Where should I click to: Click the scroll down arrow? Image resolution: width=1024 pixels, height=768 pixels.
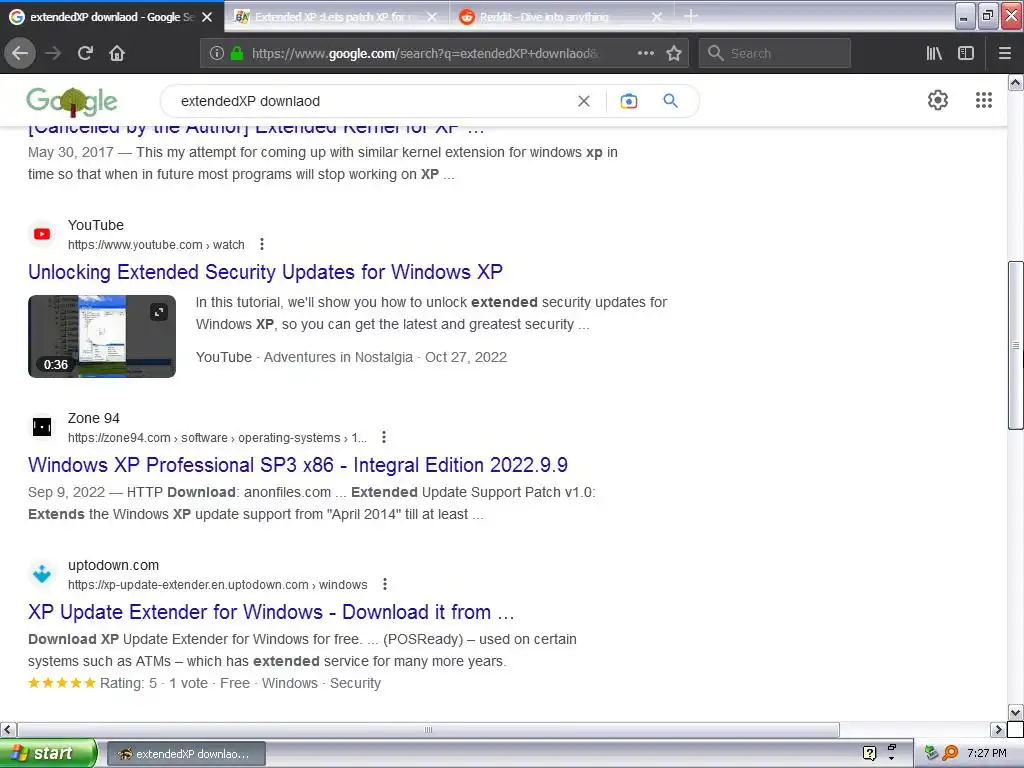point(1016,712)
